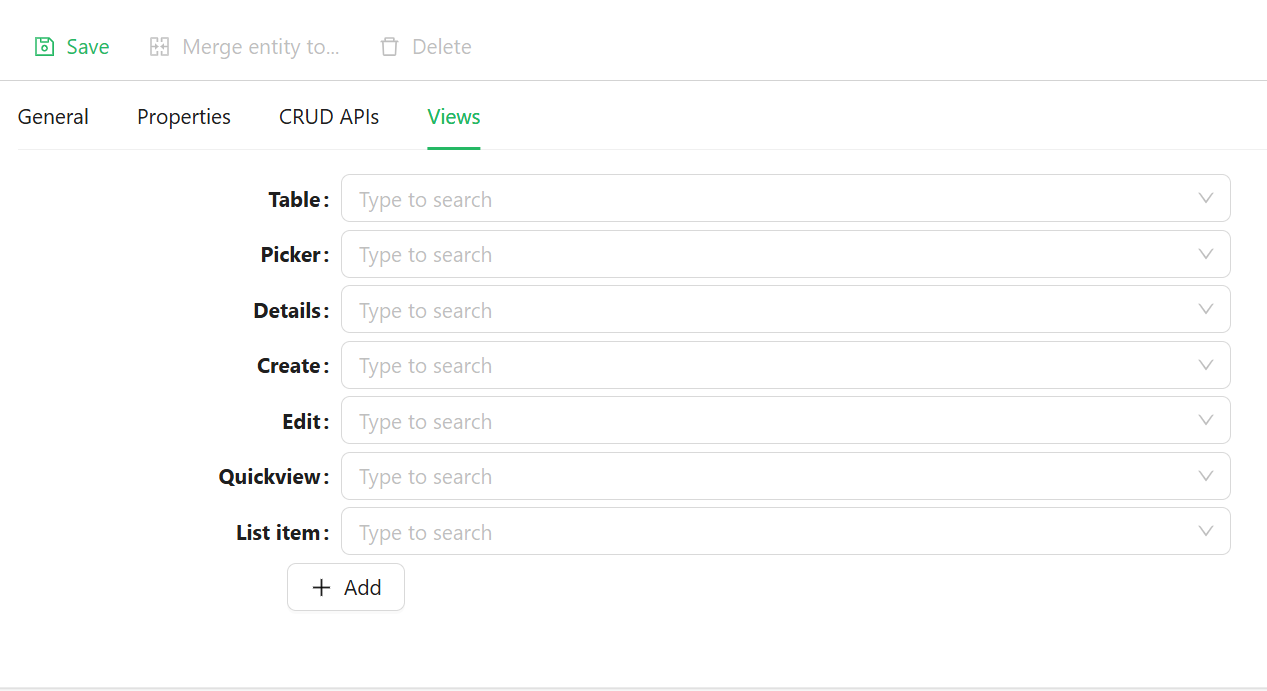Click the Save text label
Image resolution: width=1267 pixels, height=691 pixels.
click(88, 47)
